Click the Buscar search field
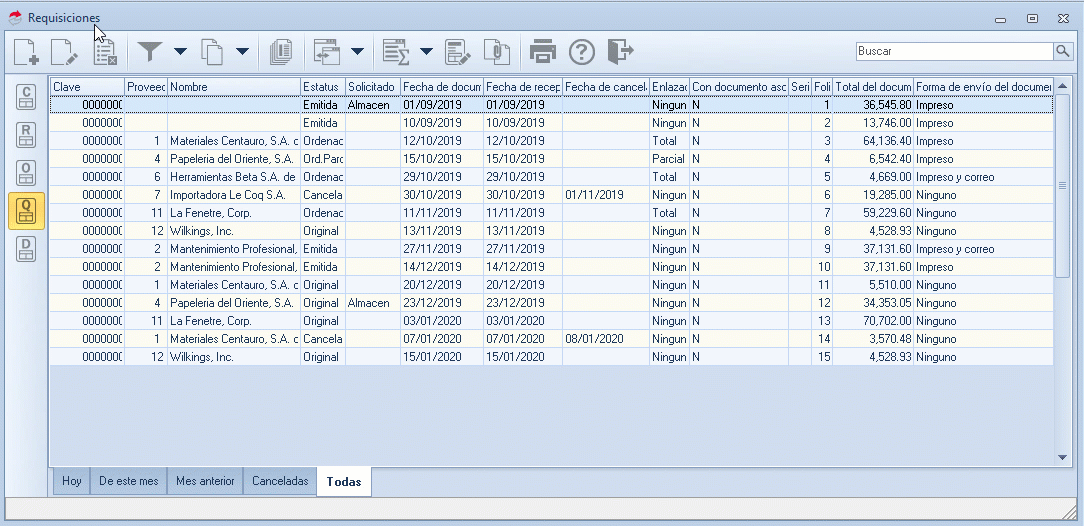This screenshot has width=1084, height=526. [x=953, y=51]
